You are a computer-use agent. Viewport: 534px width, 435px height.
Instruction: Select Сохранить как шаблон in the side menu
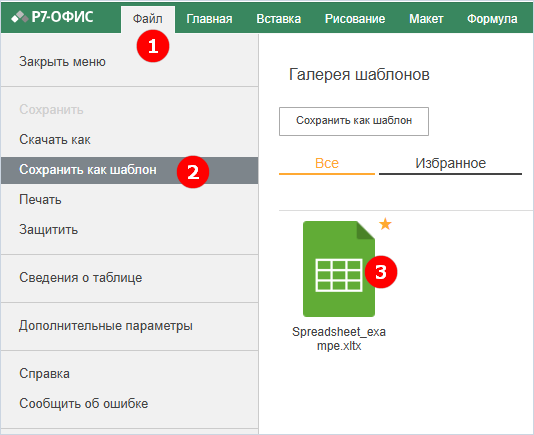point(129,170)
